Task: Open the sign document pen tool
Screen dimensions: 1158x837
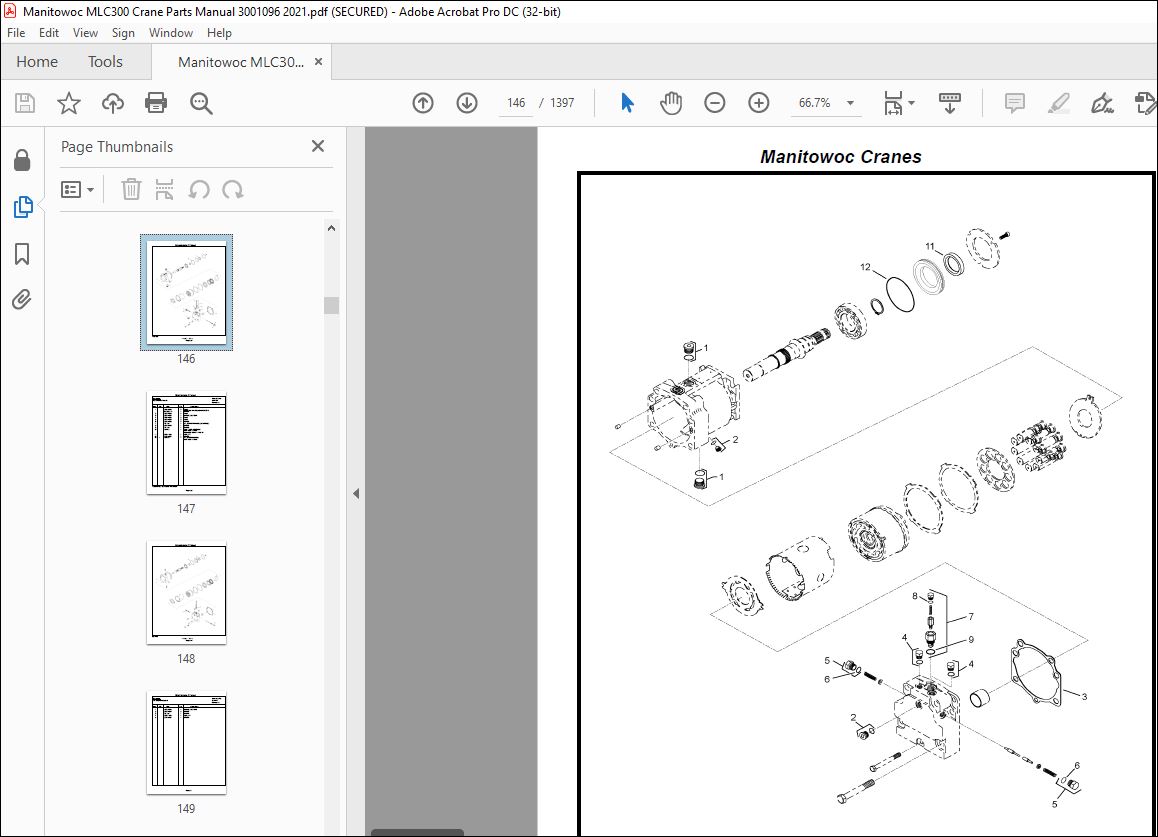Action: [1102, 103]
